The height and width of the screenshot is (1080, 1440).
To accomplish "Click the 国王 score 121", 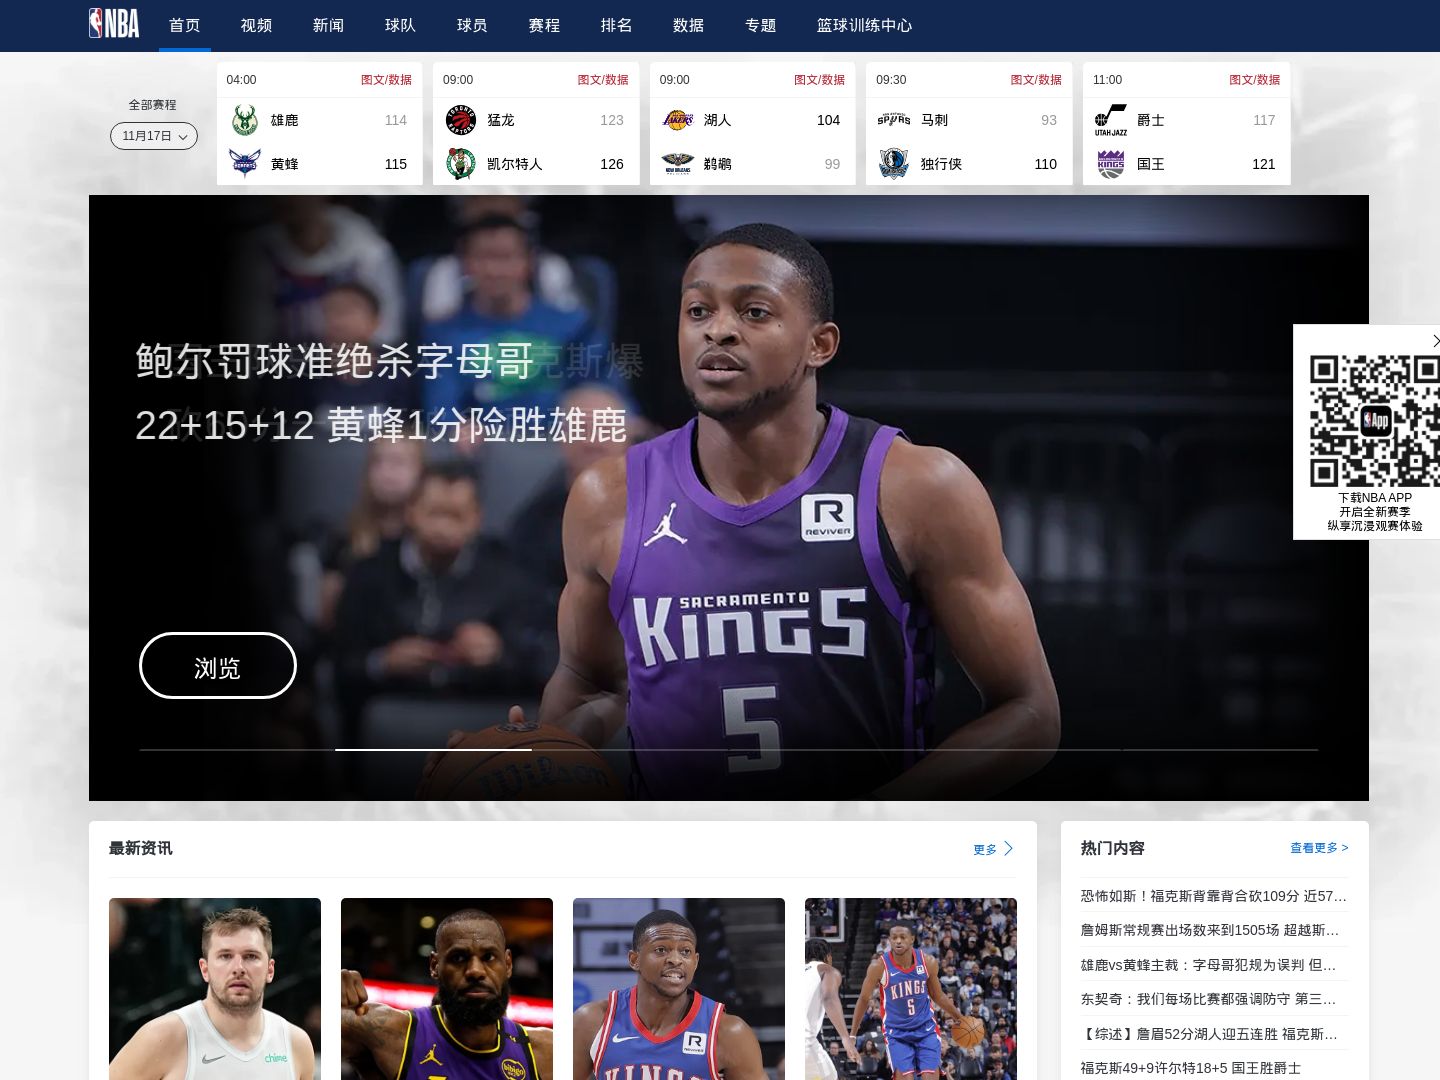I will (1264, 164).
